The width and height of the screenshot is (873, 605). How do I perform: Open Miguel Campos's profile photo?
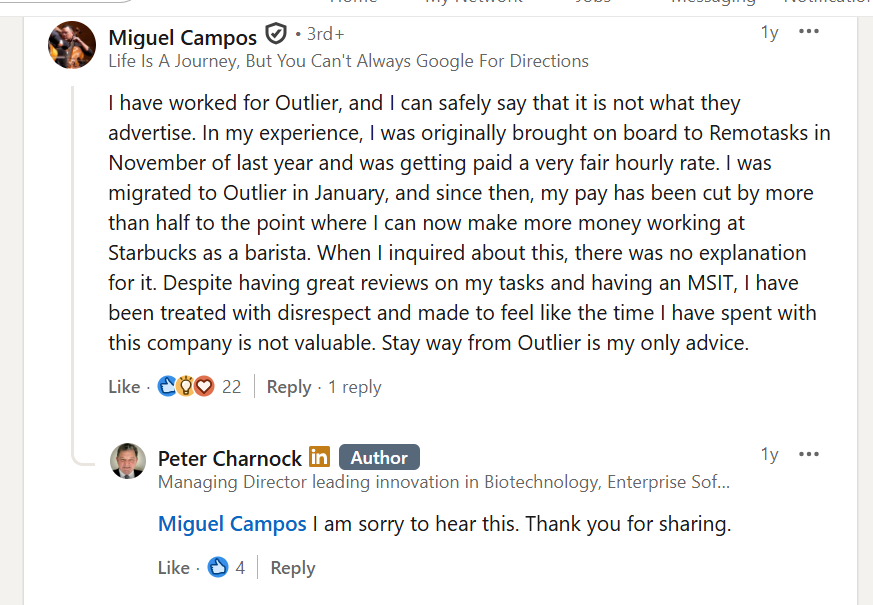pyautogui.click(x=72, y=45)
